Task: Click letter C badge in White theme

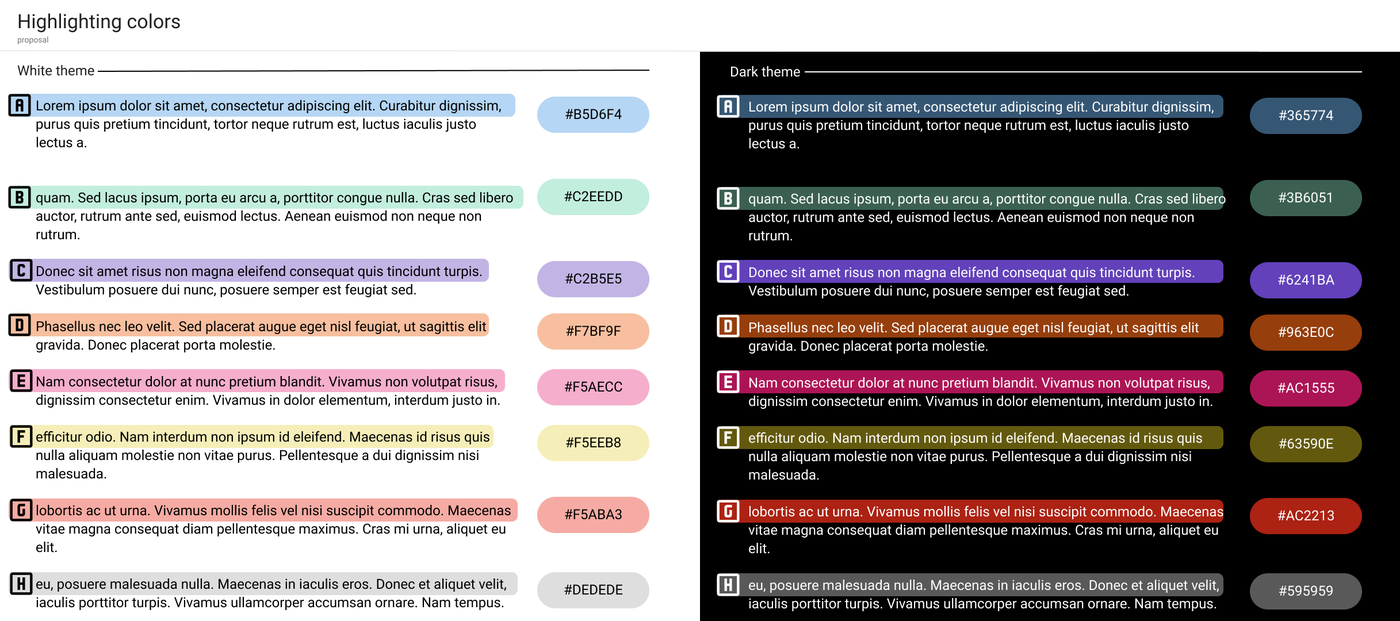Action: pos(20,270)
